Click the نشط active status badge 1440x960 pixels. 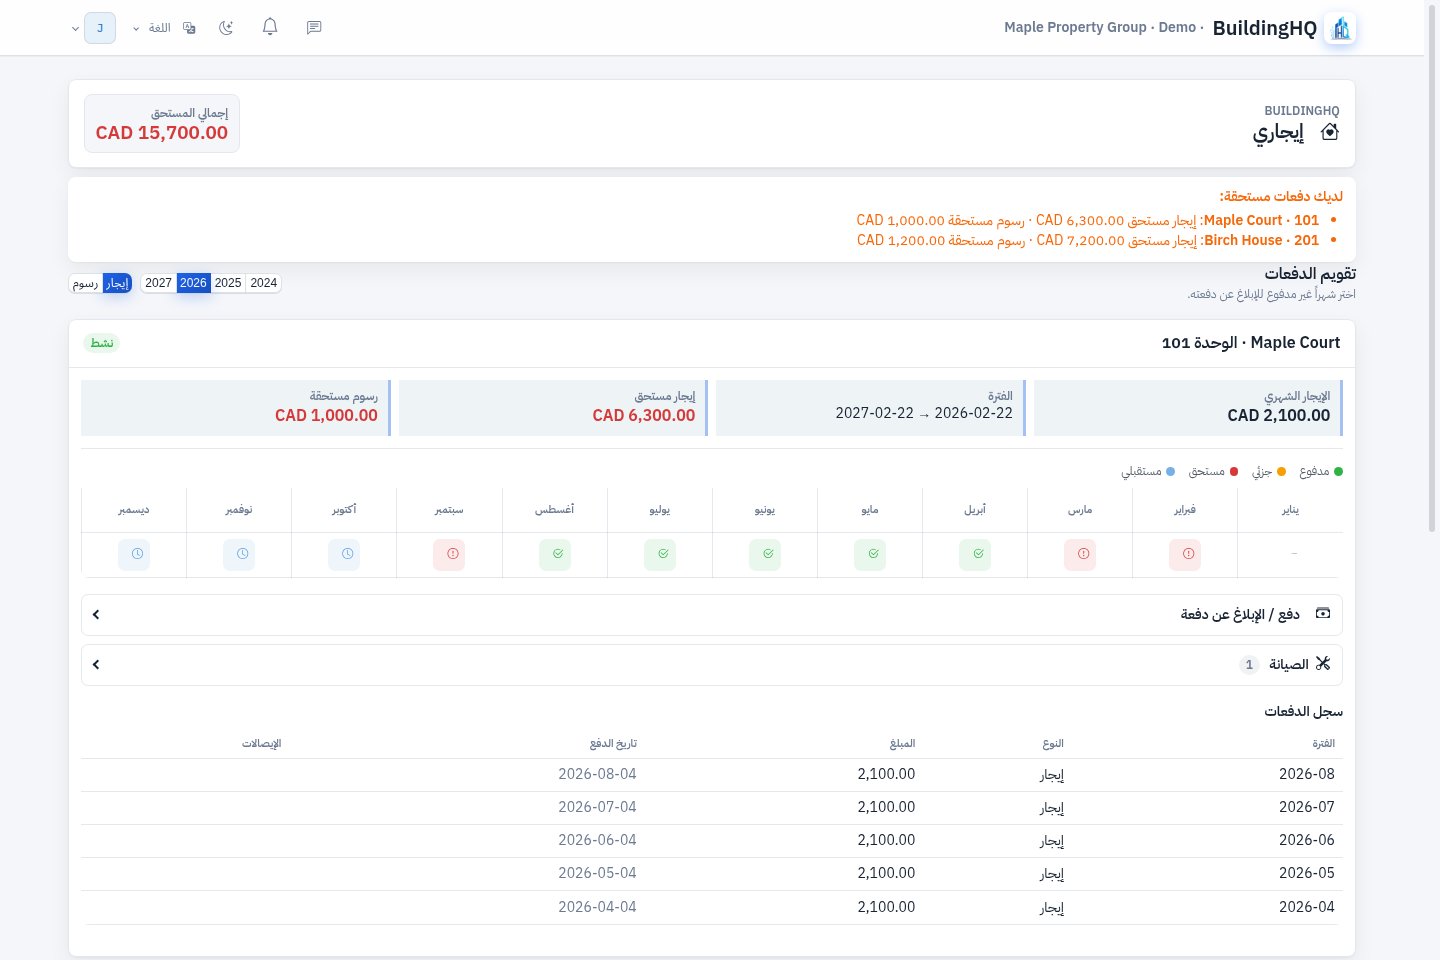(102, 343)
